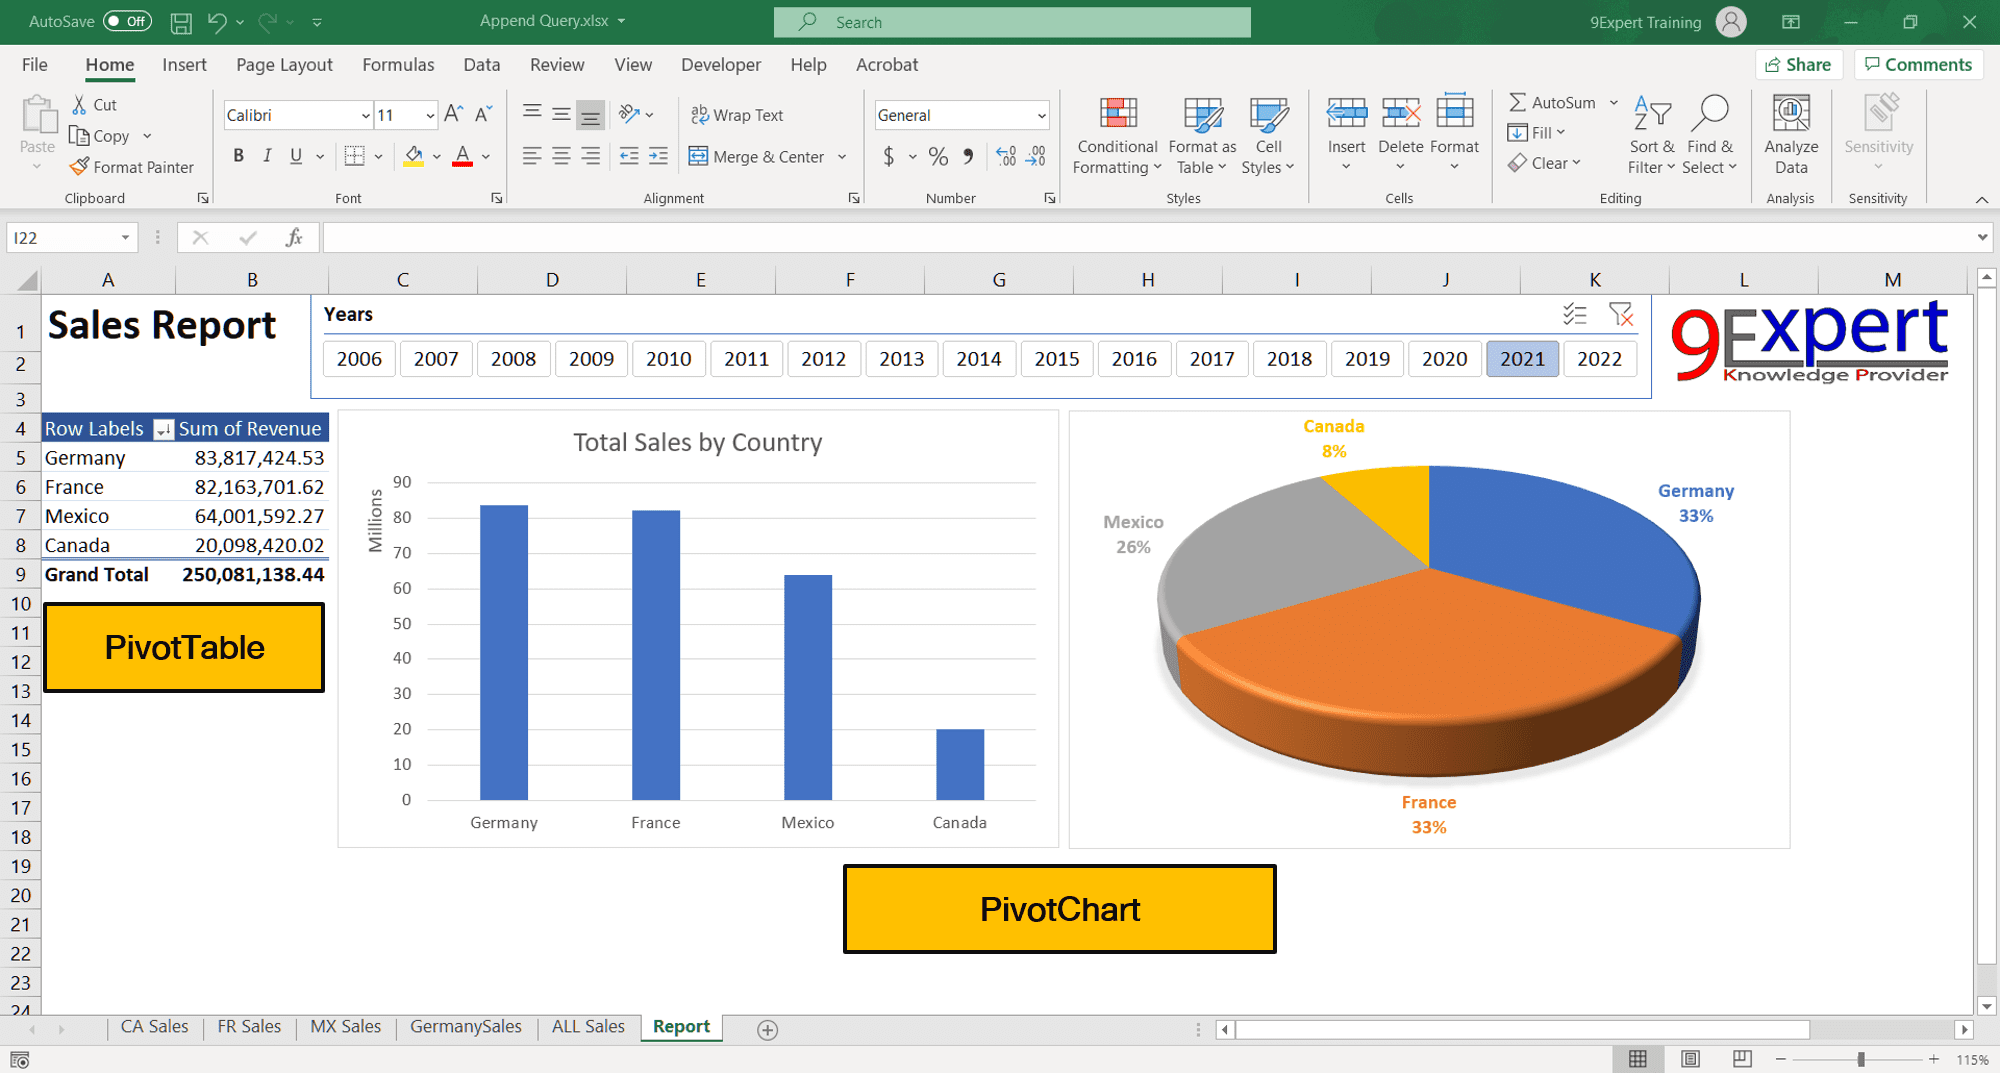Expand the Merge and Center options
The height and width of the screenshot is (1073, 2000).
click(843, 156)
